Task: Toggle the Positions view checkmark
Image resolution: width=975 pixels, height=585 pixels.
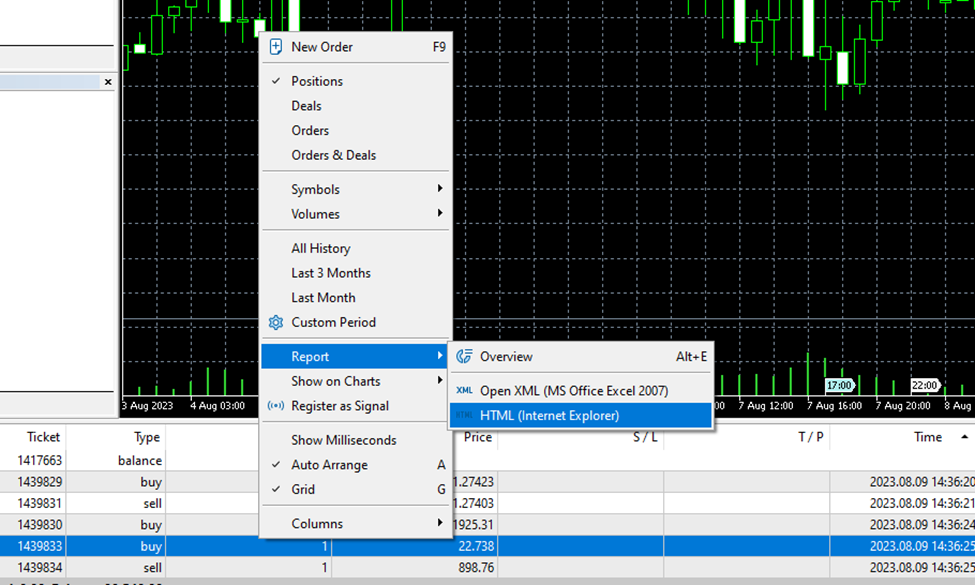Action: pos(275,81)
